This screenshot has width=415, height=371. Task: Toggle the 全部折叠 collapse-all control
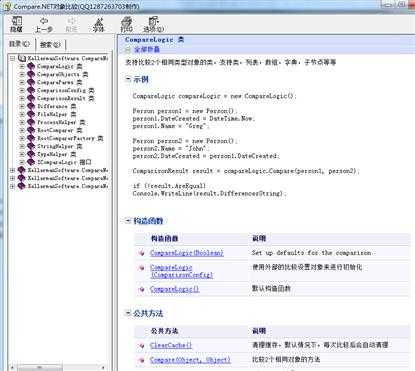tap(142, 50)
